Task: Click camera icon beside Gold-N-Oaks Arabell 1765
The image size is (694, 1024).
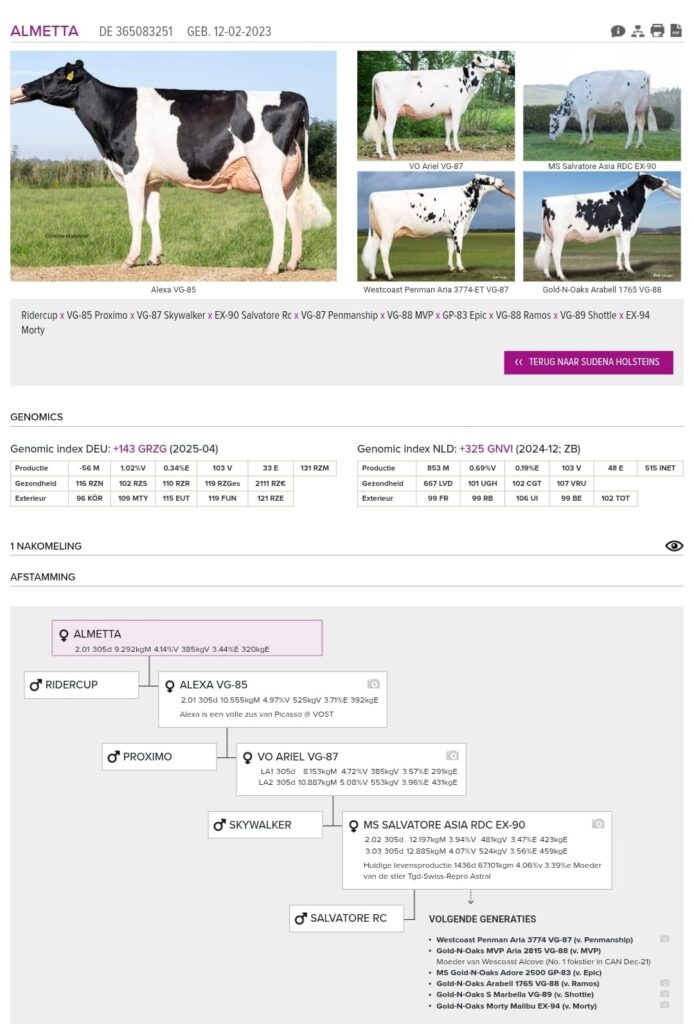Action: [x=665, y=983]
